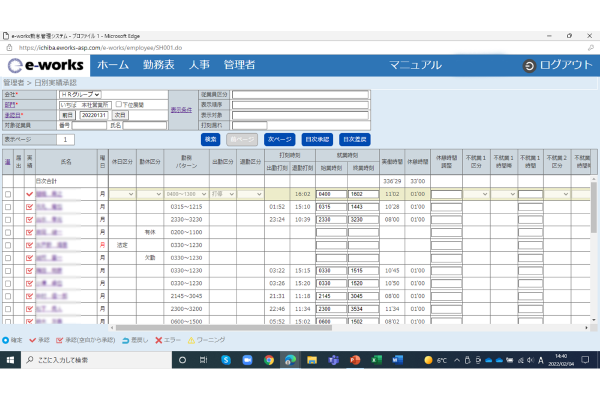This screenshot has height=400, width=600.
Task: Open the 0400~1300 work pattern dropdown
Action: [x=186, y=194]
